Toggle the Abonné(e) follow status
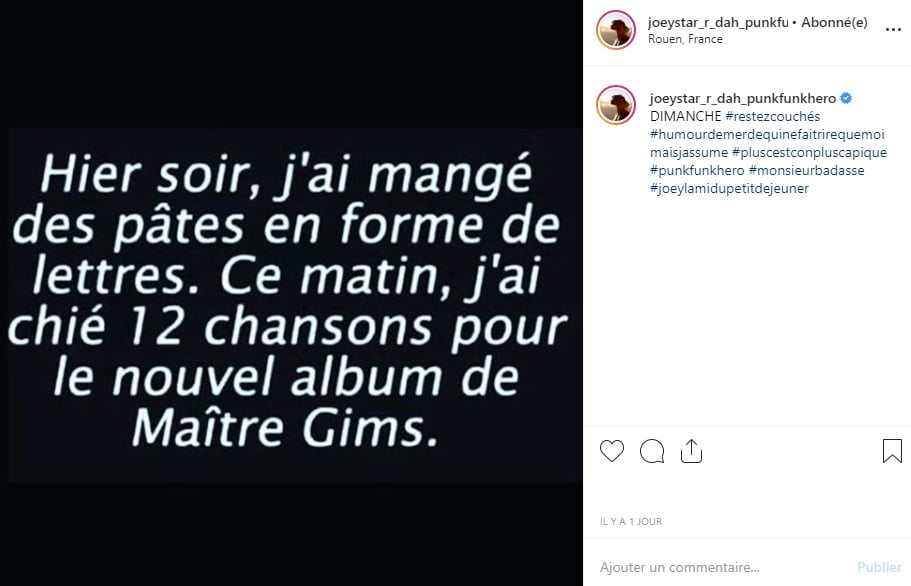 click(x=834, y=22)
